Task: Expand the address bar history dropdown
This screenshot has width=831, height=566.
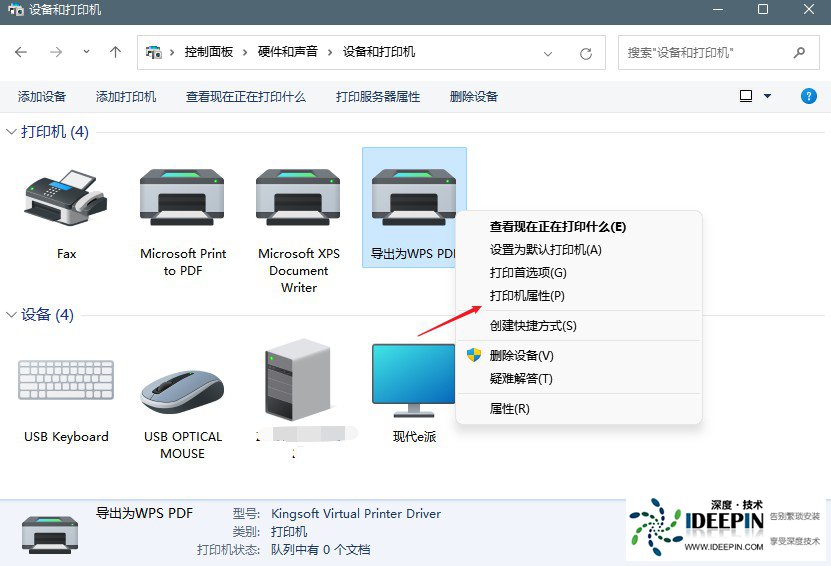Action: (x=548, y=54)
